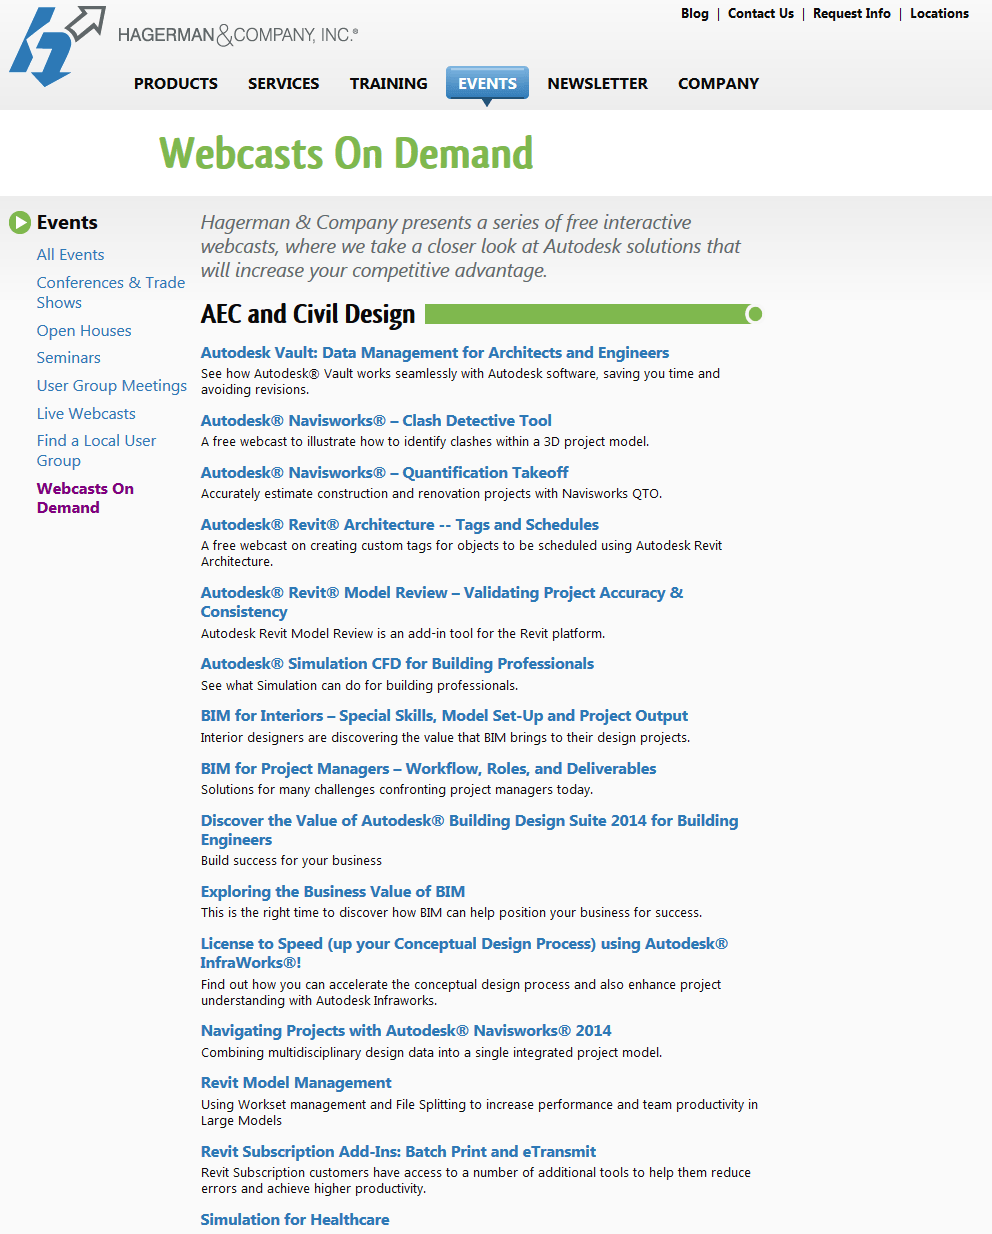This screenshot has height=1234, width=992.
Task: Visit the Blog page
Action: pyautogui.click(x=694, y=14)
